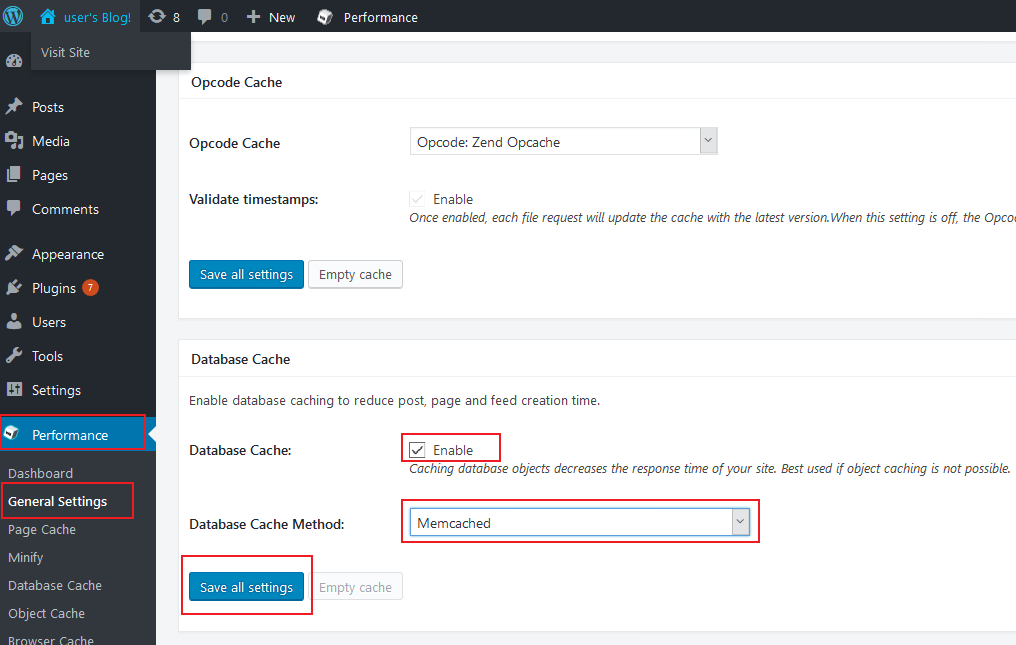Click the arrow of Memcached dropdown
Image resolution: width=1016 pixels, height=645 pixels.
click(740, 522)
